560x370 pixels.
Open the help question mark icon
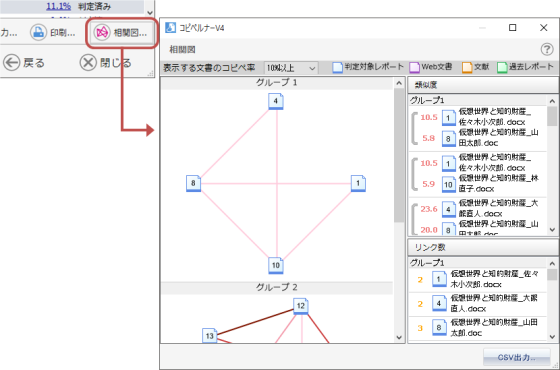click(547, 49)
